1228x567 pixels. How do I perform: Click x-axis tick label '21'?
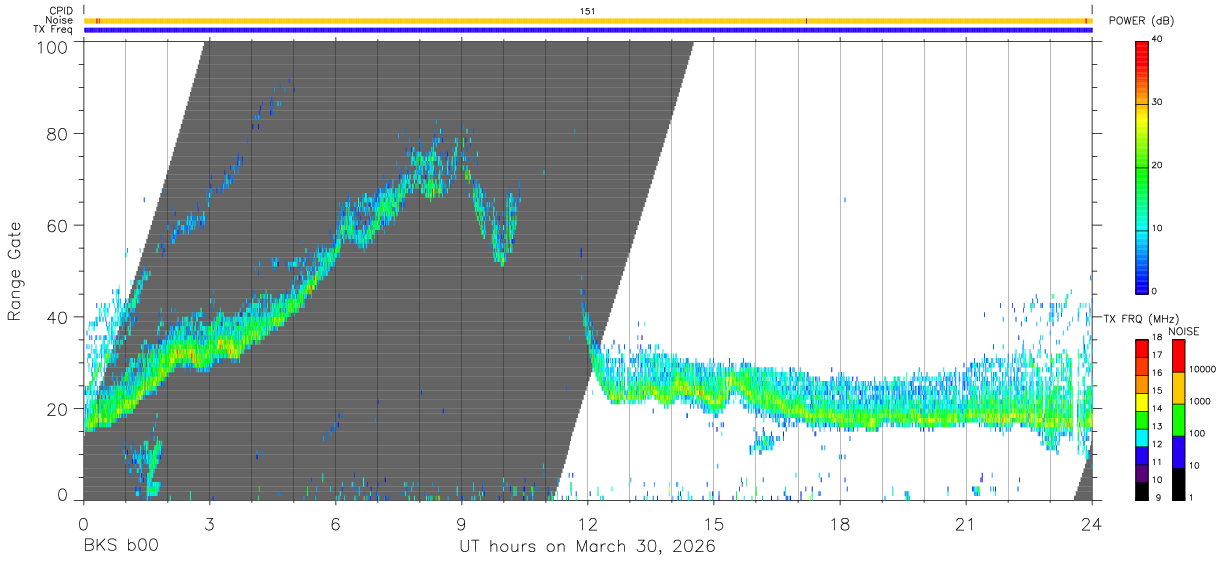coord(966,524)
